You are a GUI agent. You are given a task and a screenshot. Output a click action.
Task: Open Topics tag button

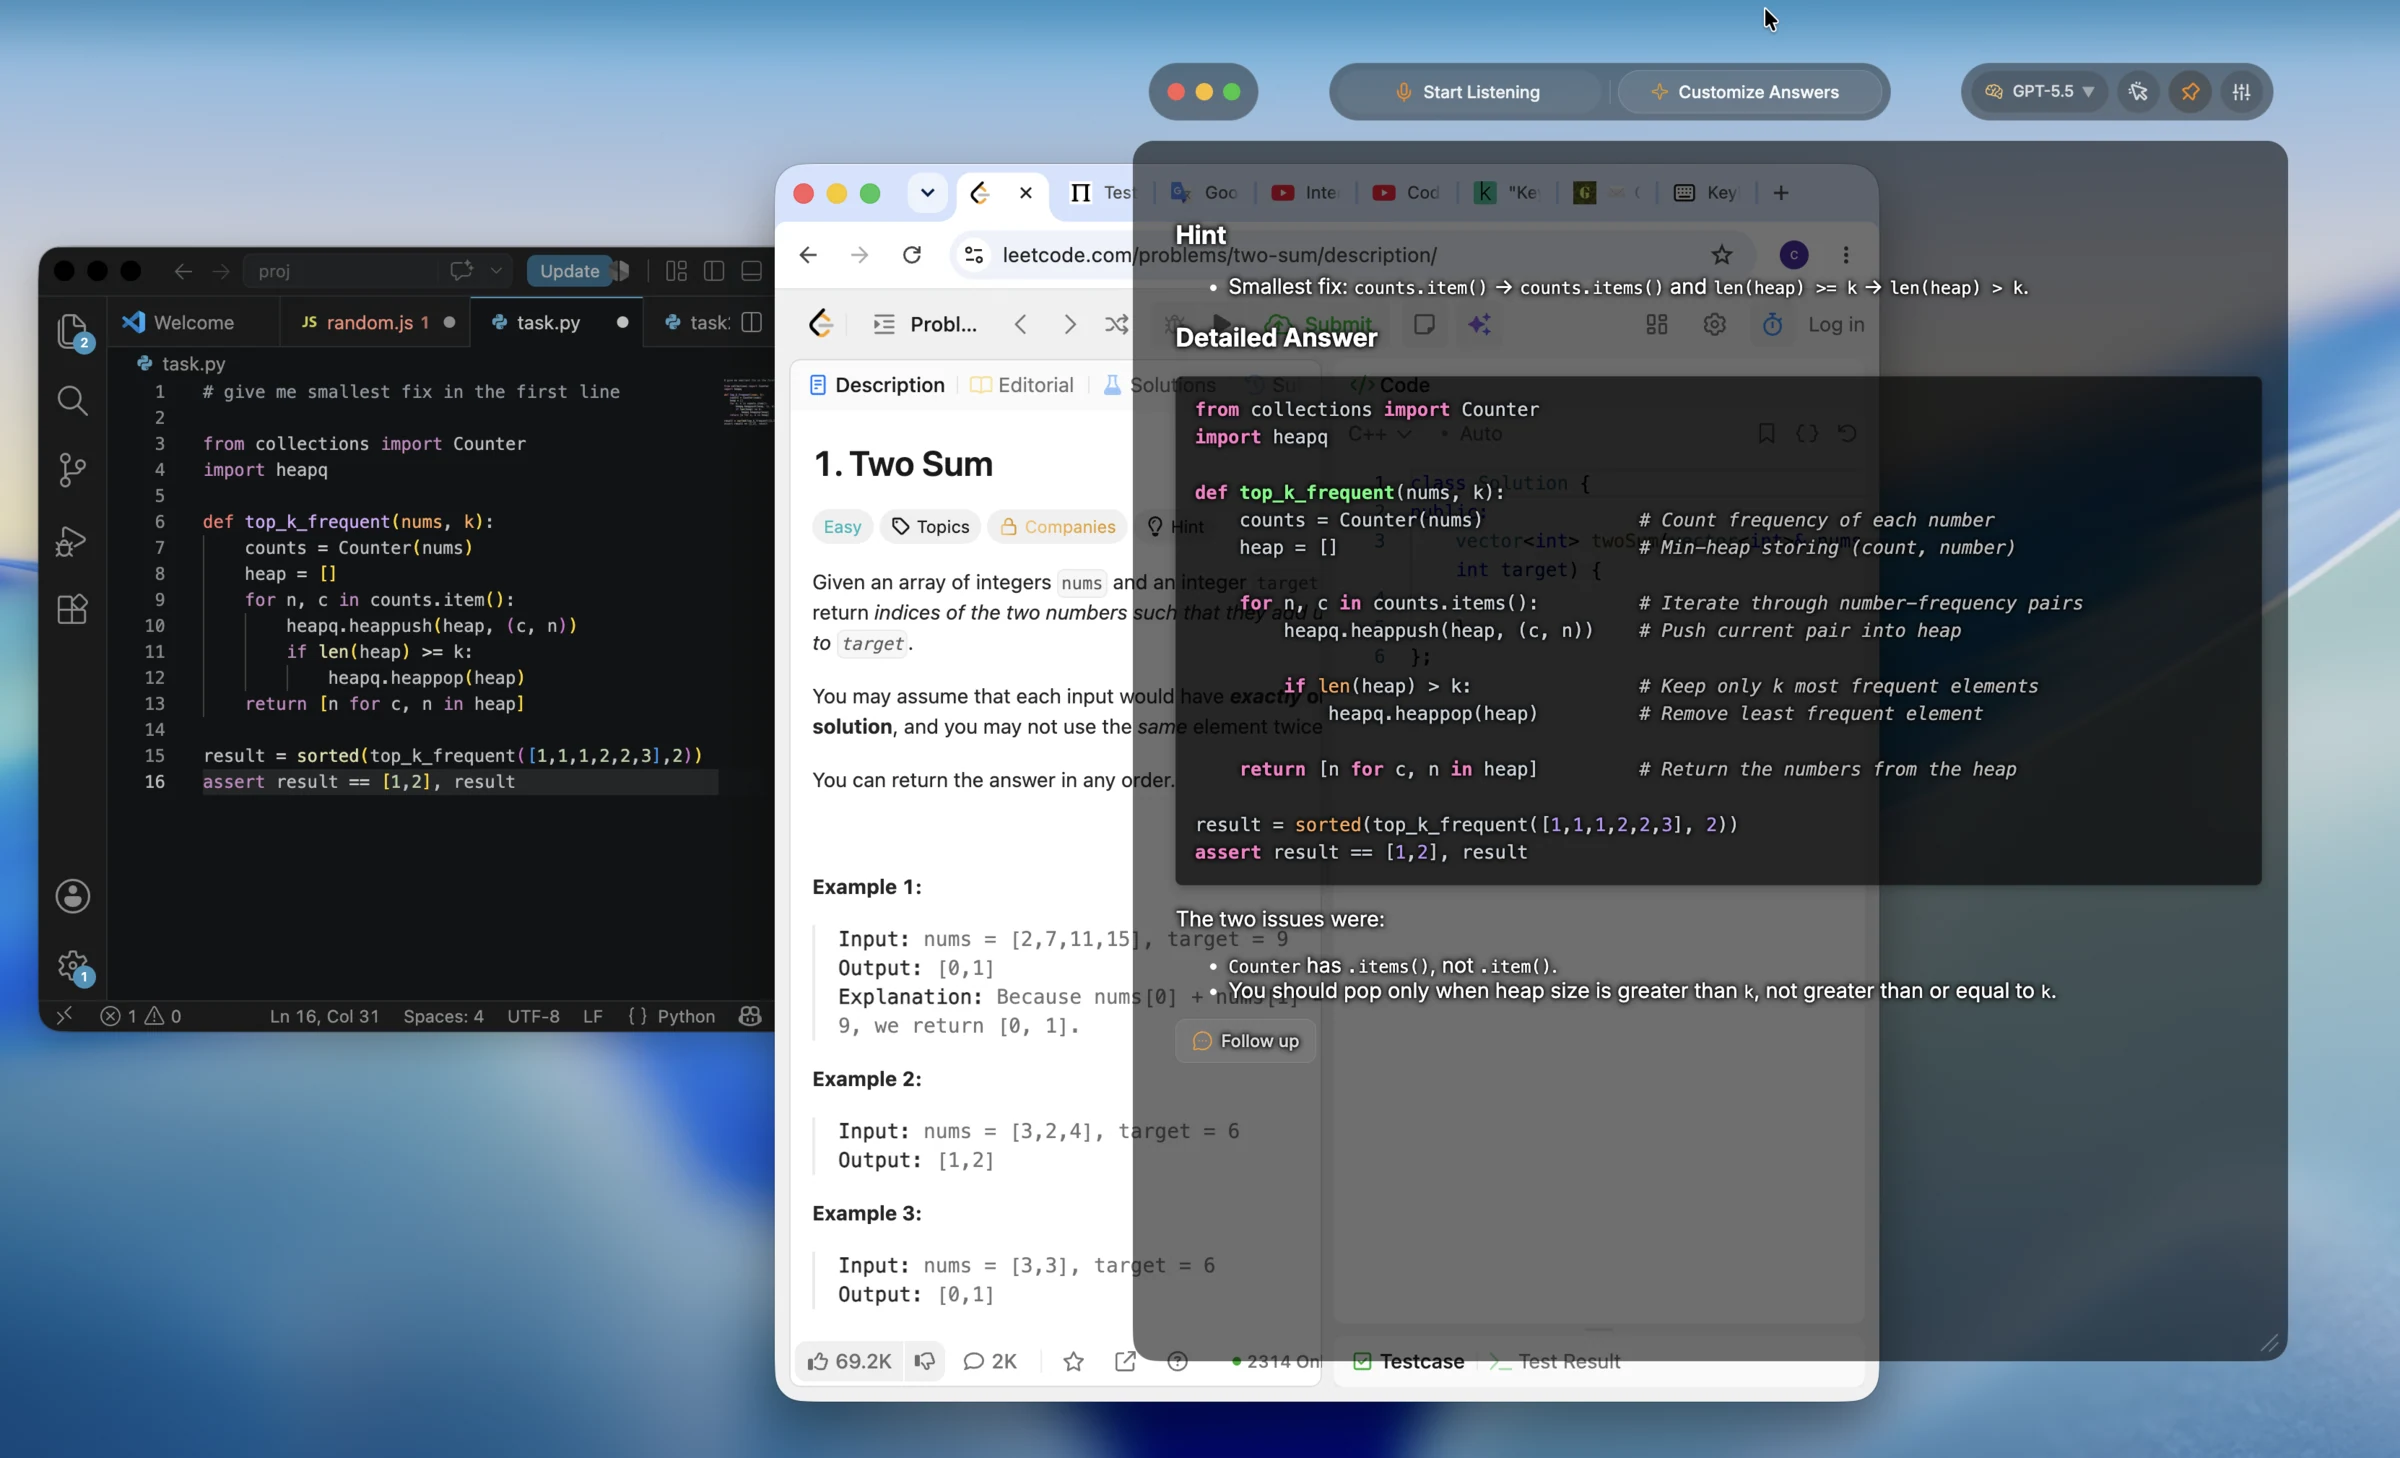pos(930,527)
